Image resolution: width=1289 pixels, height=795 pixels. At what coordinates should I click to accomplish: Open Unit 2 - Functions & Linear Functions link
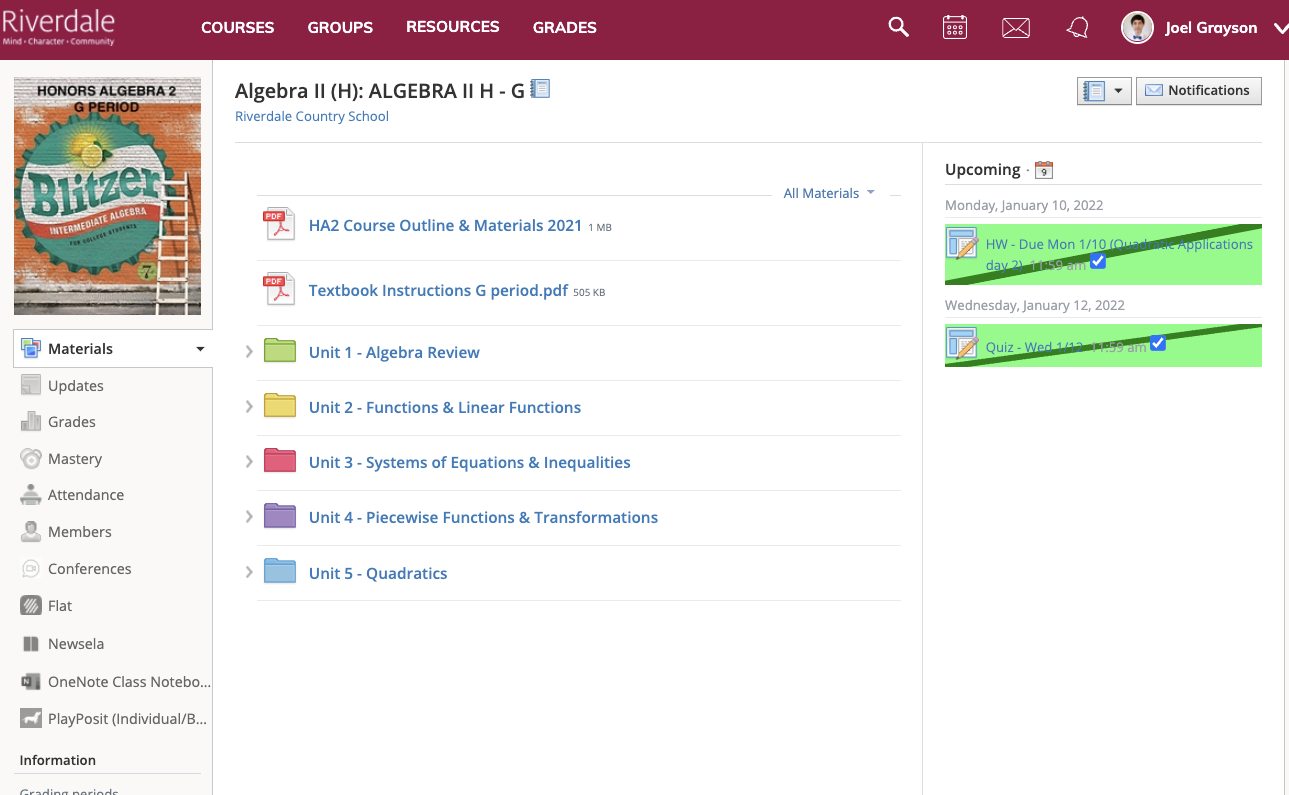445,407
